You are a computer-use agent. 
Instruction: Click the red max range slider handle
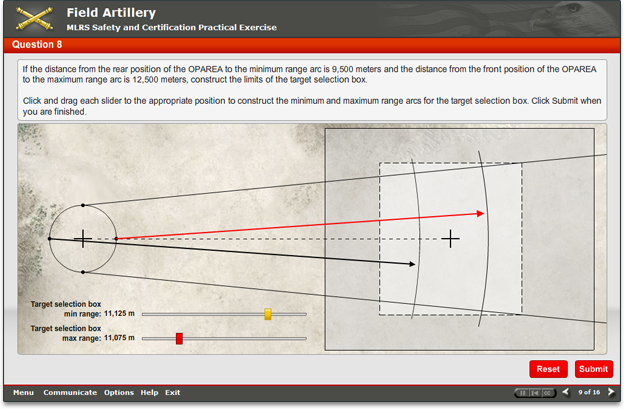coord(179,339)
